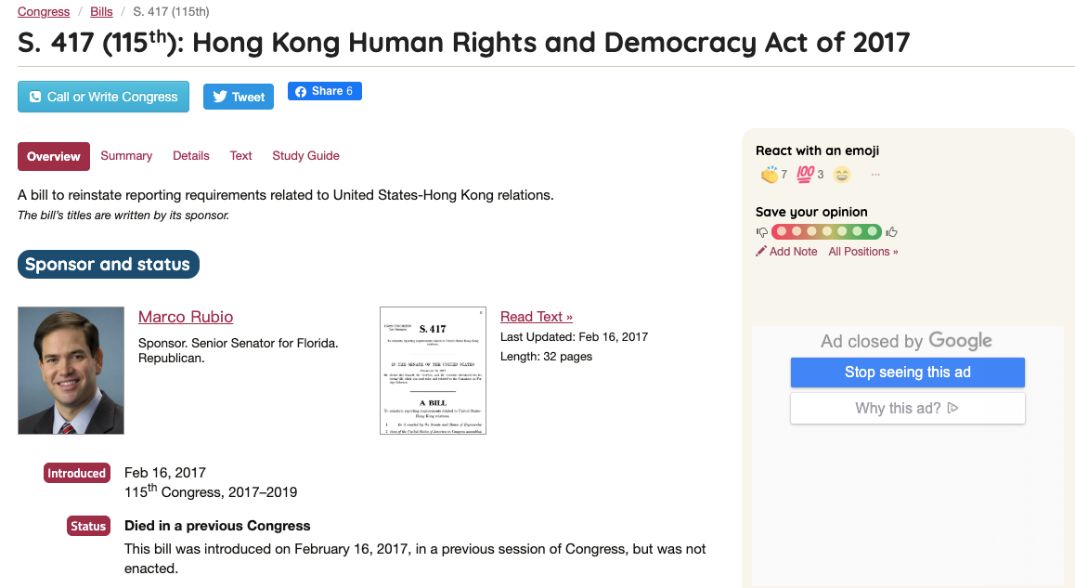The height and width of the screenshot is (588, 1075).
Task: React with the clapping hands emoji
Action: [769, 175]
